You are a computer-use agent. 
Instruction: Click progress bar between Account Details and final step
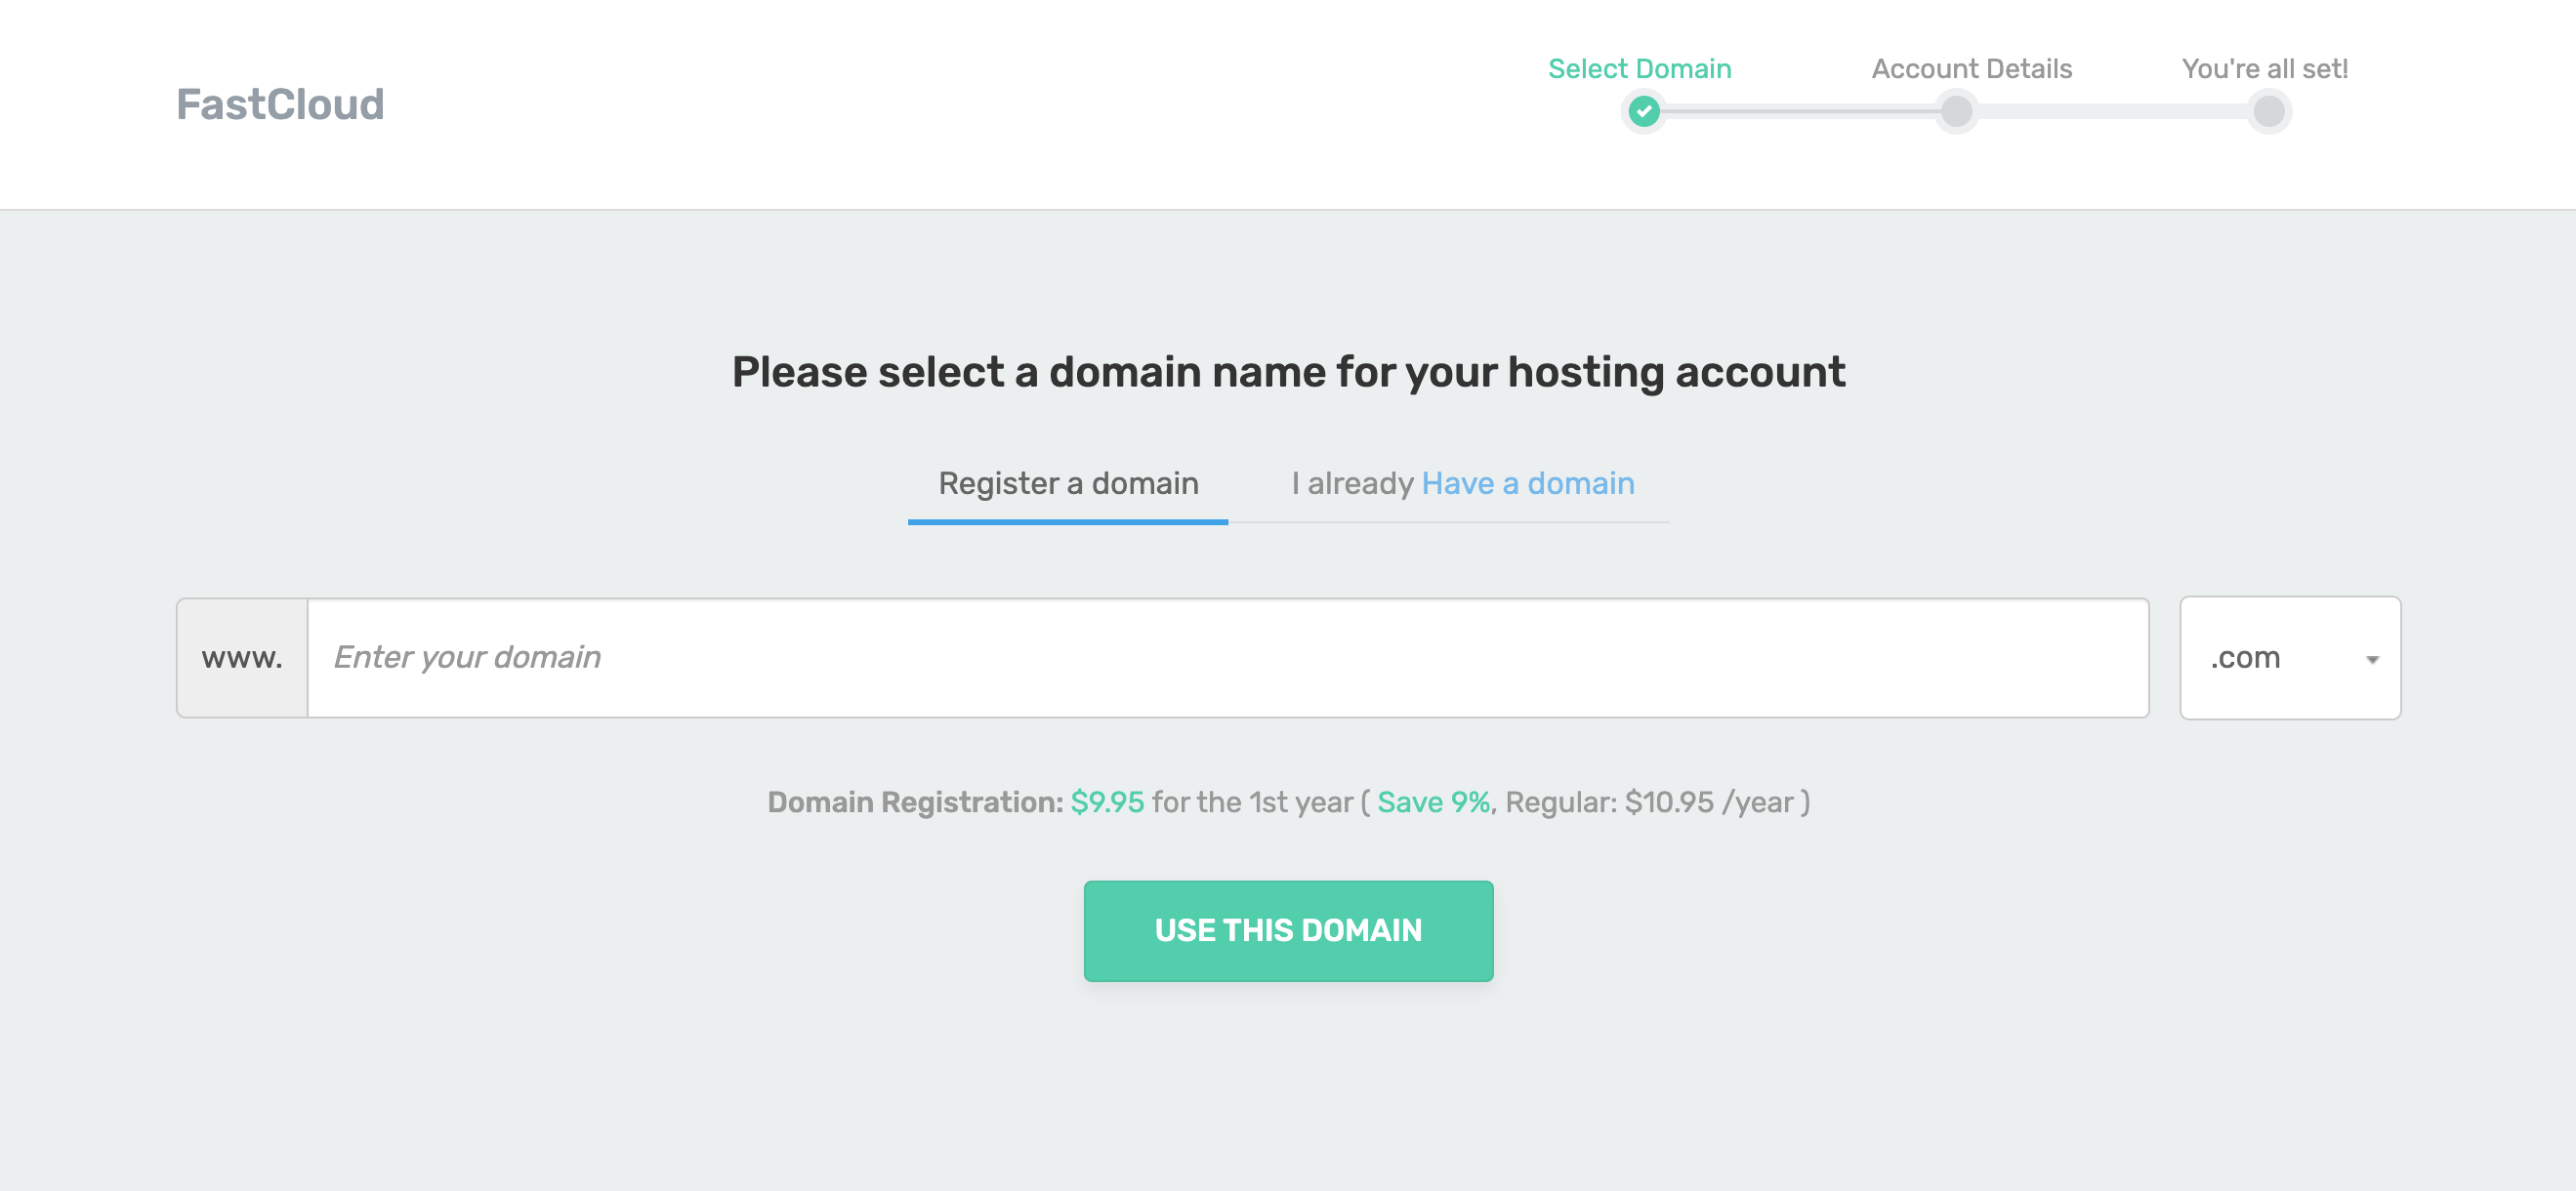[2112, 111]
